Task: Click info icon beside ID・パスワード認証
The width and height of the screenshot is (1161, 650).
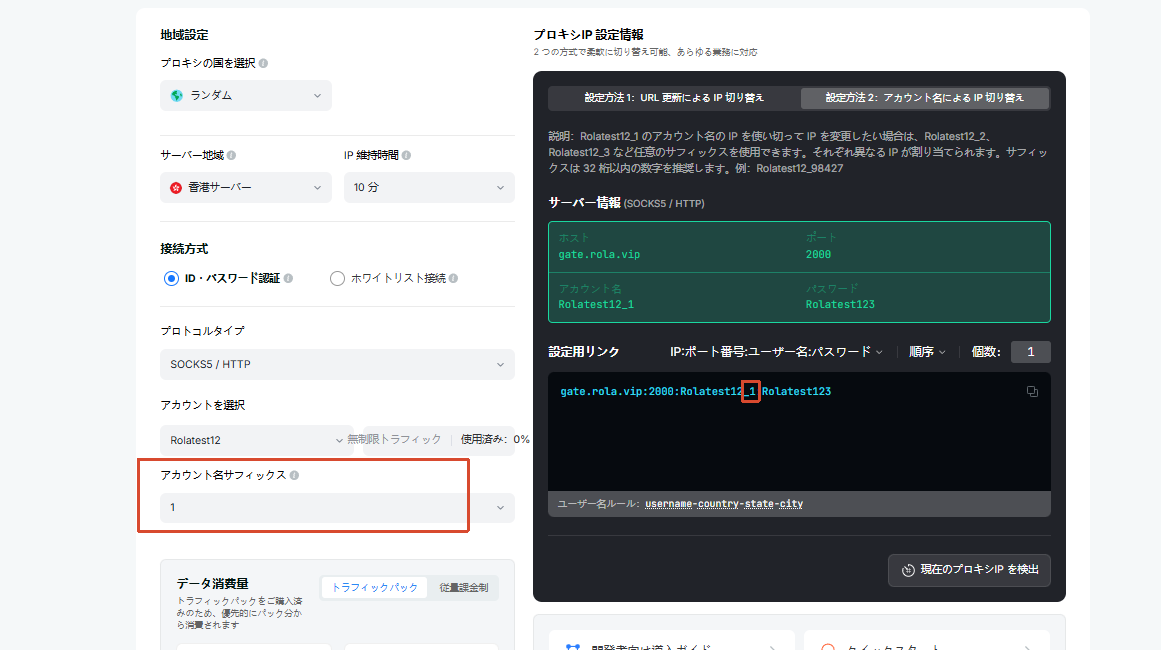Action: click(289, 278)
